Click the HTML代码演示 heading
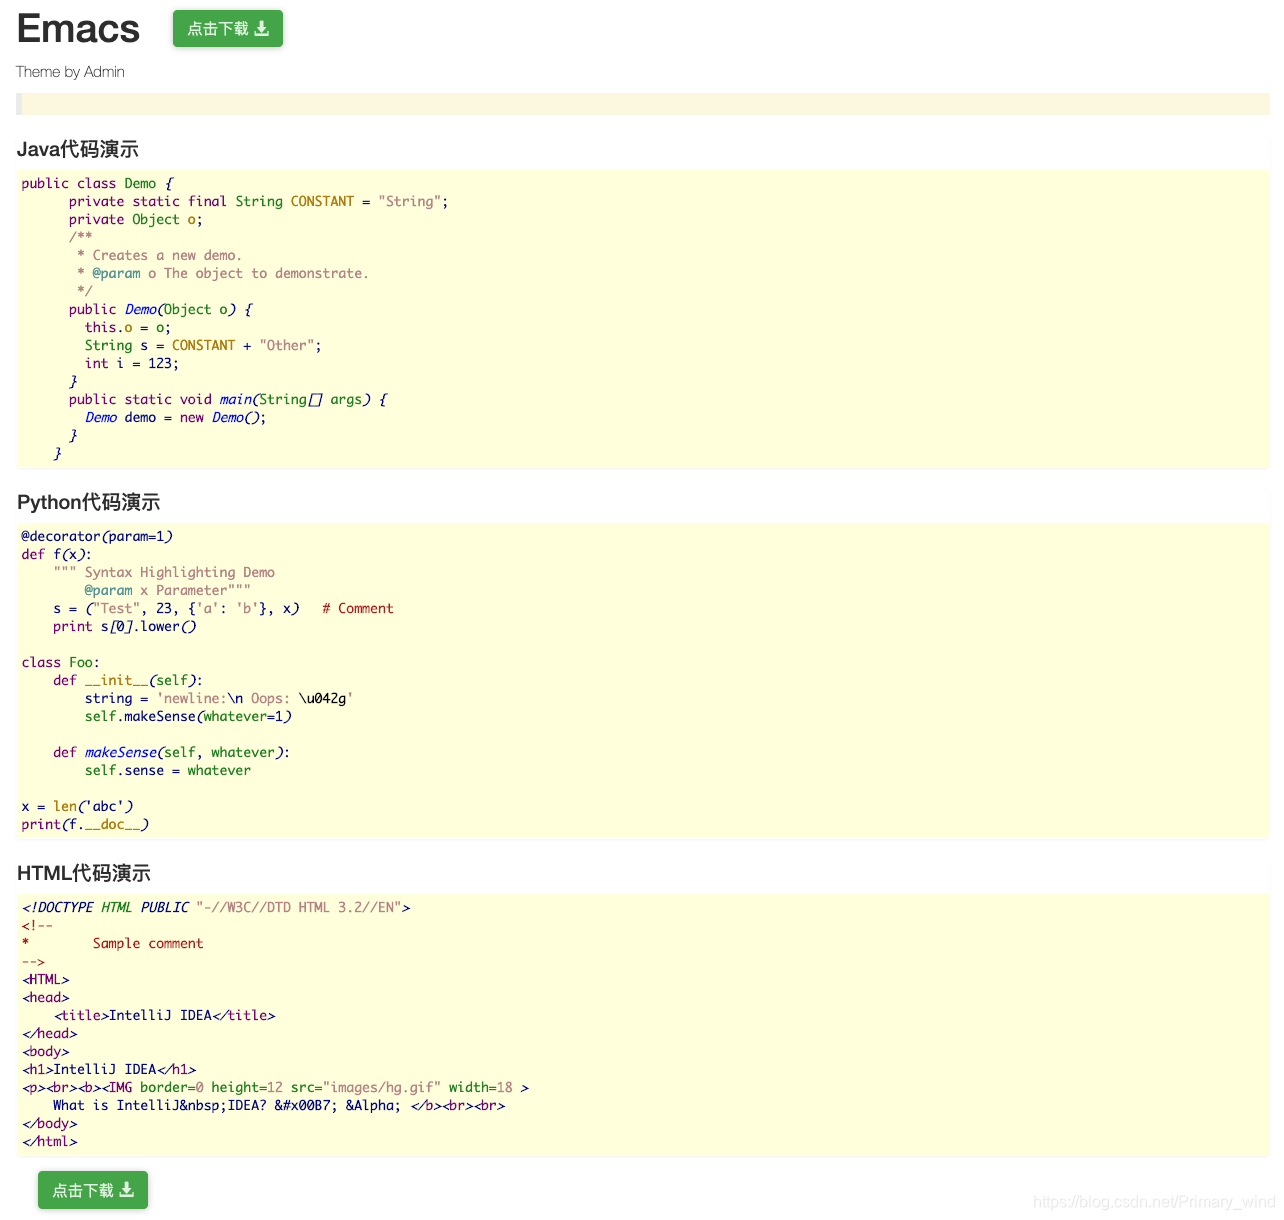 pos(84,873)
